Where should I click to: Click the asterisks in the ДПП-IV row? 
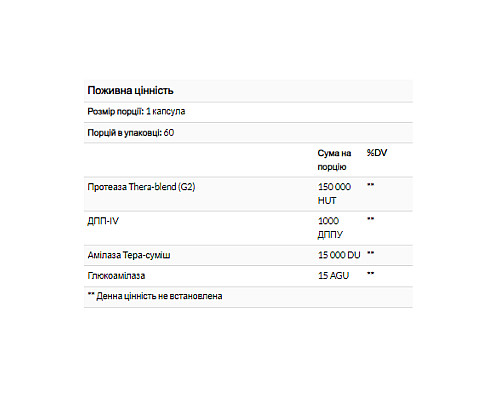[x=370, y=219]
